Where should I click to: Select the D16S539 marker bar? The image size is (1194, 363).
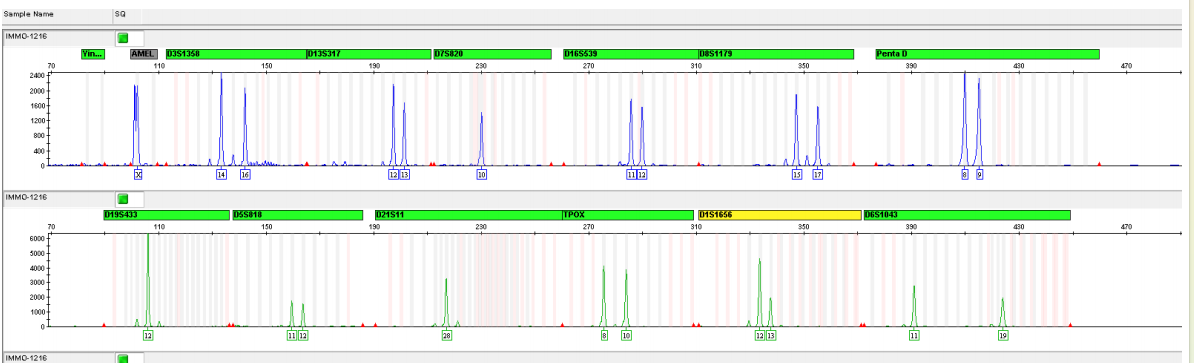click(631, 54)
